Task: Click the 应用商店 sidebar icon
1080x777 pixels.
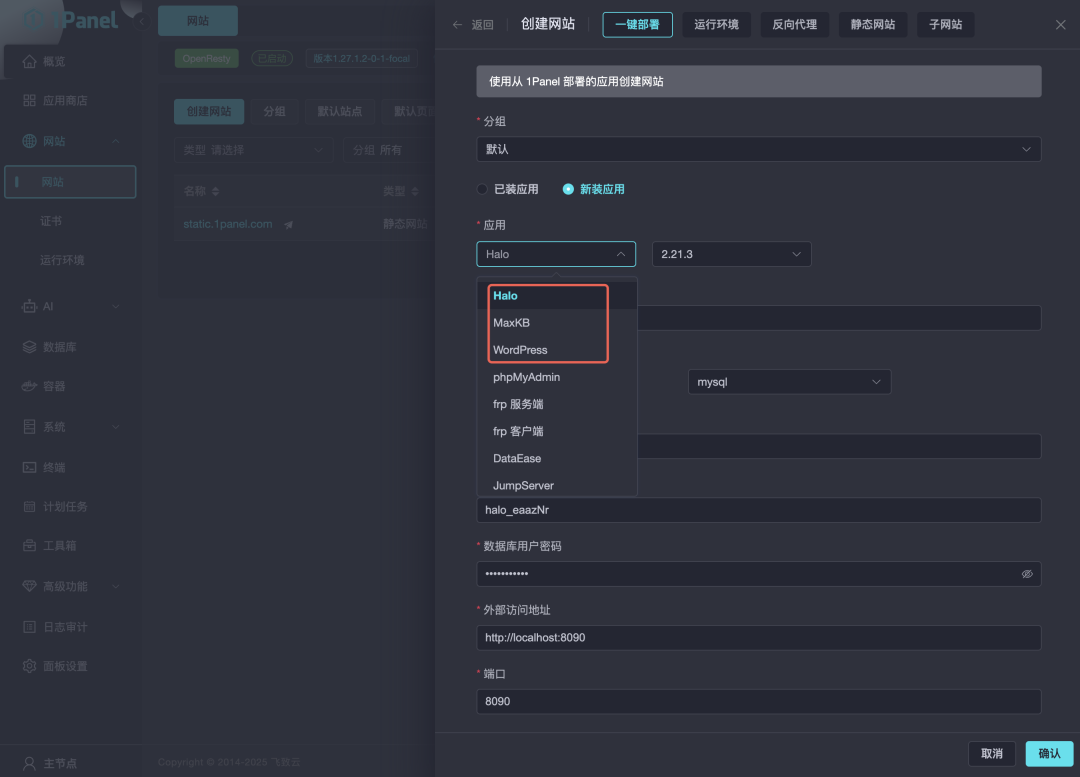Action: pyautogui.click(x=29, y=101)
